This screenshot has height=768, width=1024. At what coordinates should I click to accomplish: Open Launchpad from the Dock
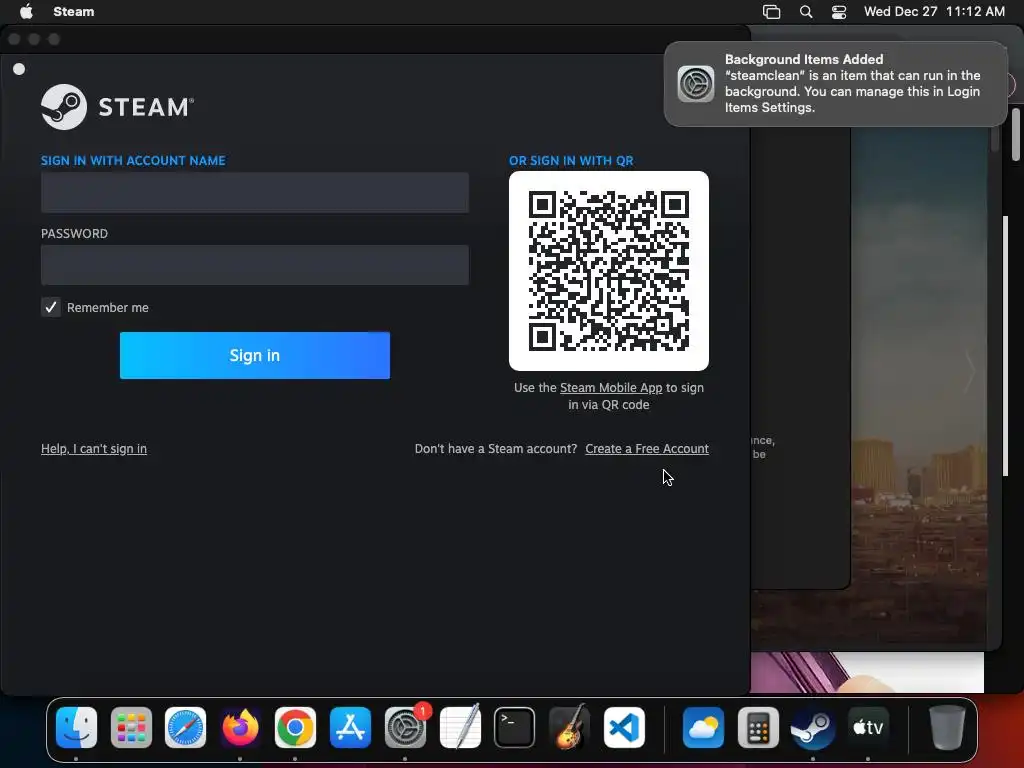coord(131,728)
